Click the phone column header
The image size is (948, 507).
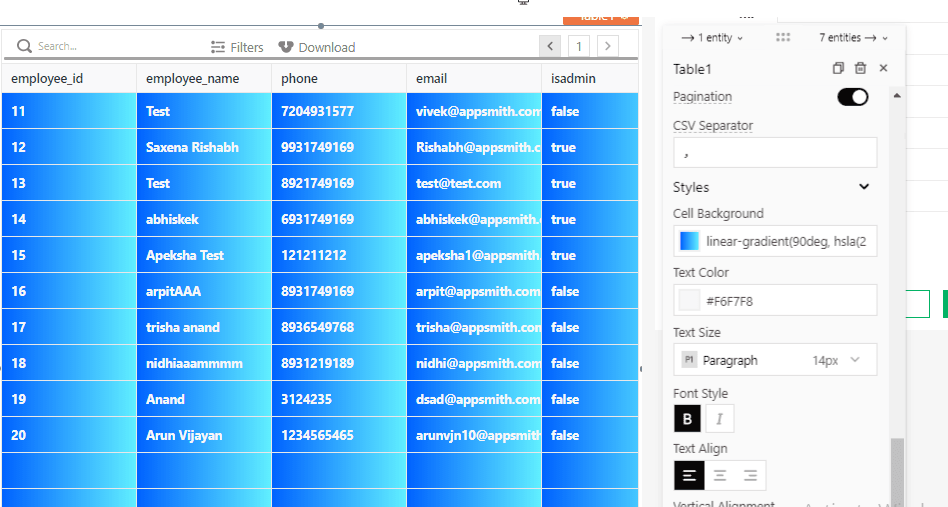339,79
